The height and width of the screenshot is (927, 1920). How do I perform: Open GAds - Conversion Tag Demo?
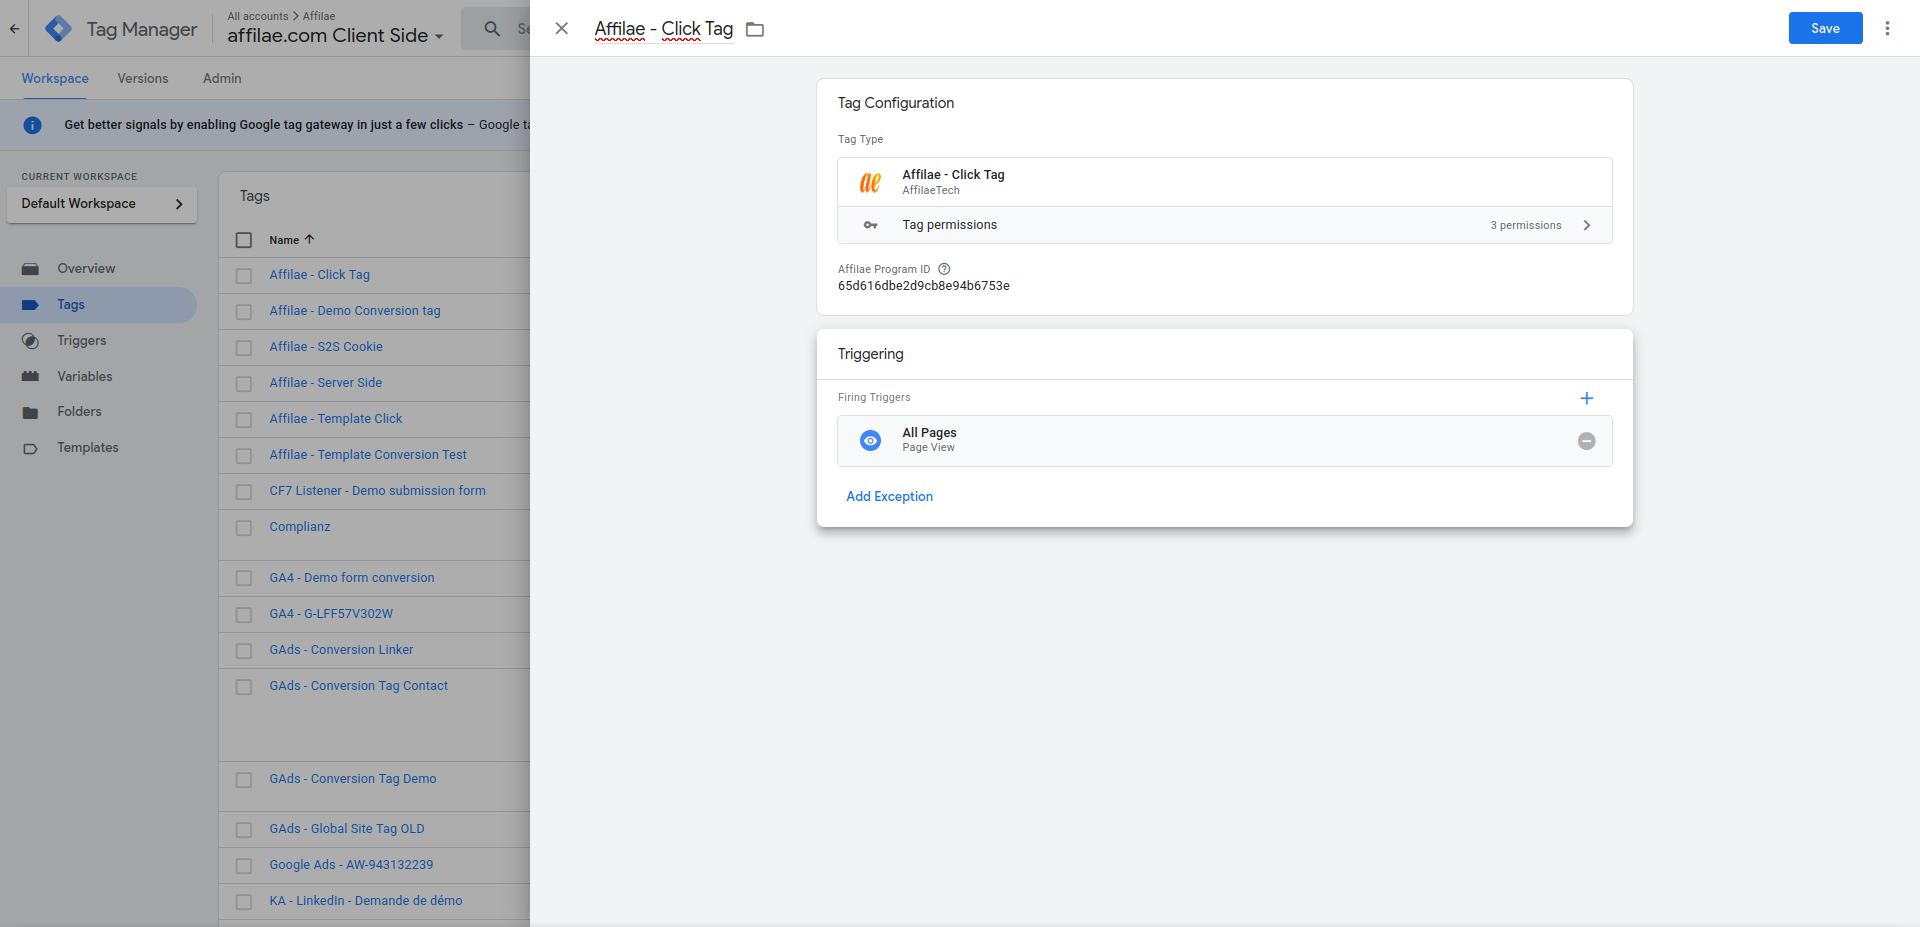(353, 779)
